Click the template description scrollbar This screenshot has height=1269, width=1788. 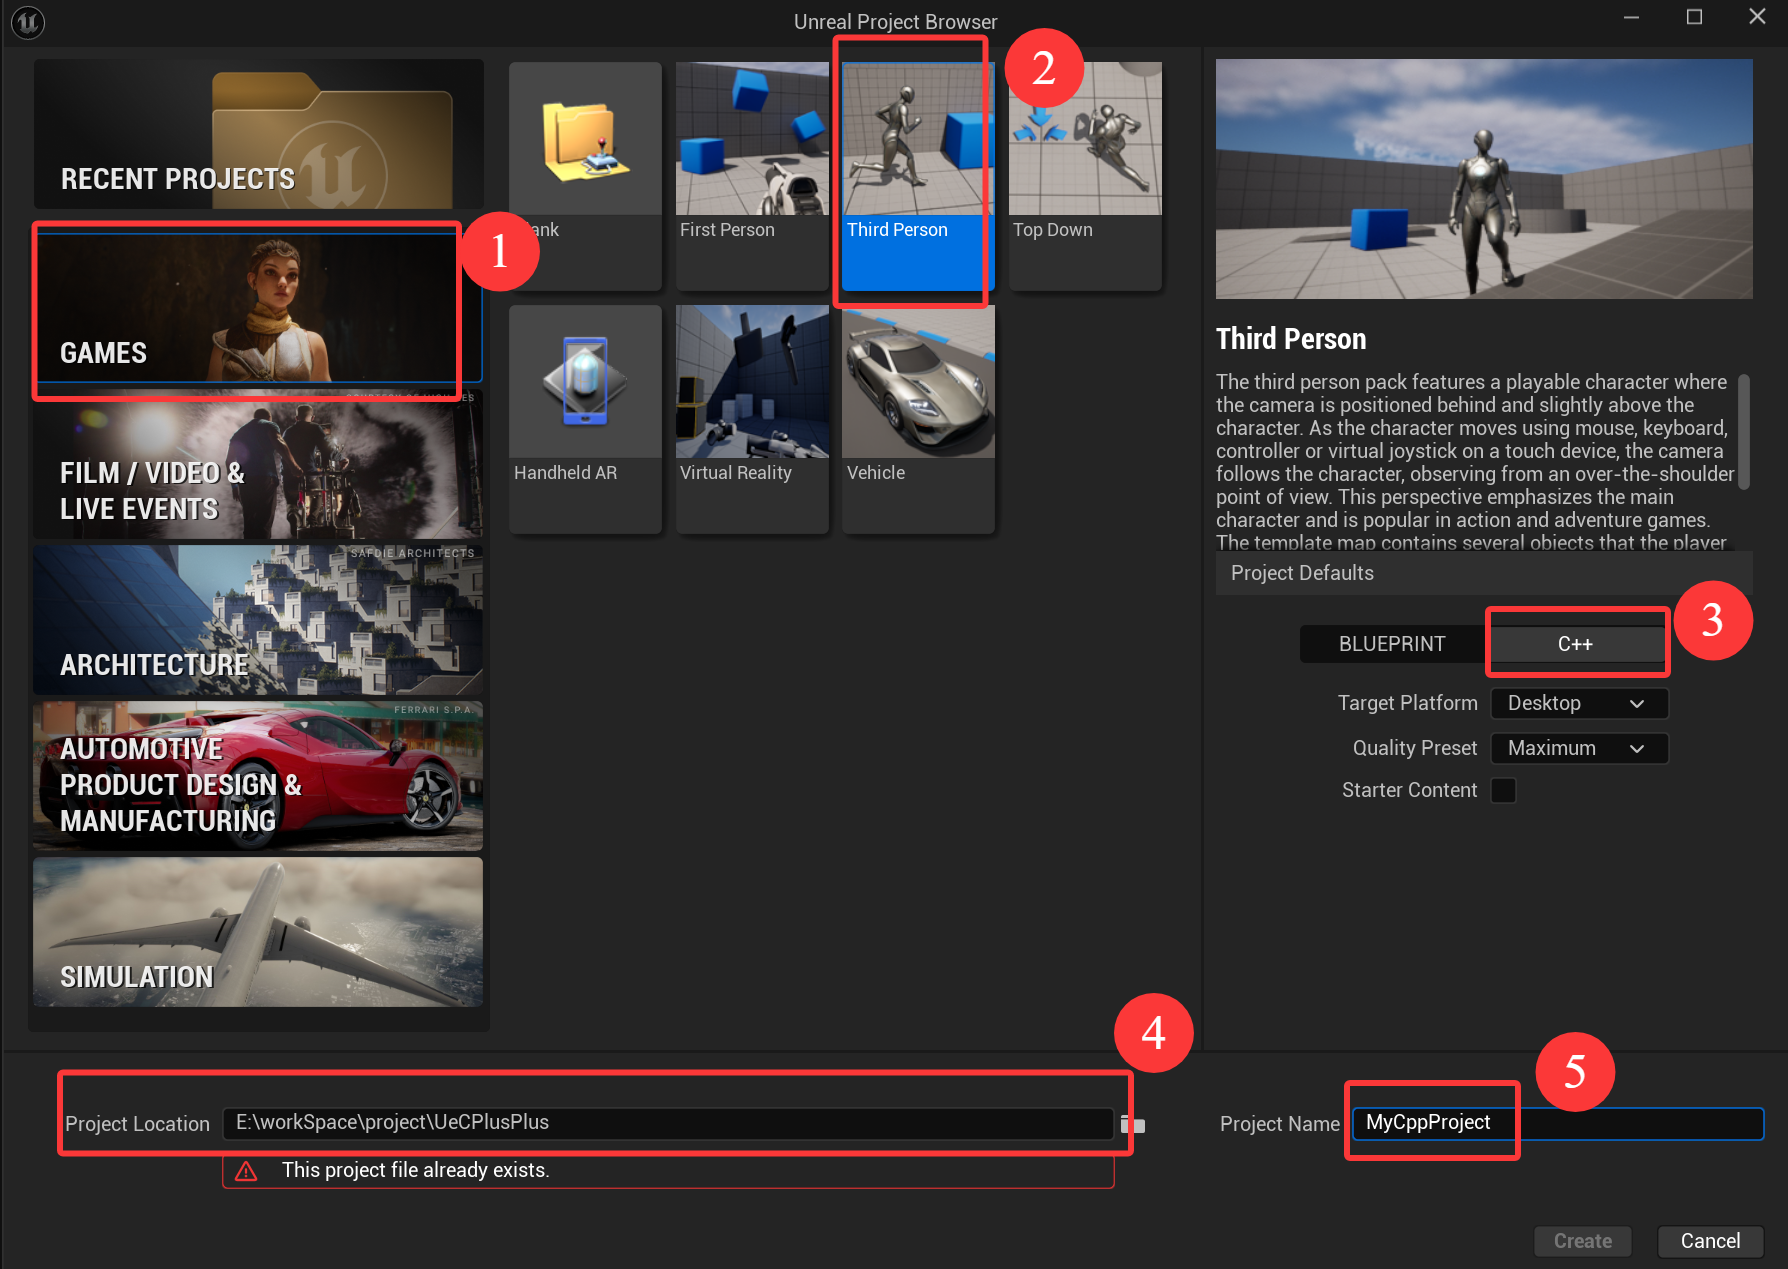(1743, 432)
